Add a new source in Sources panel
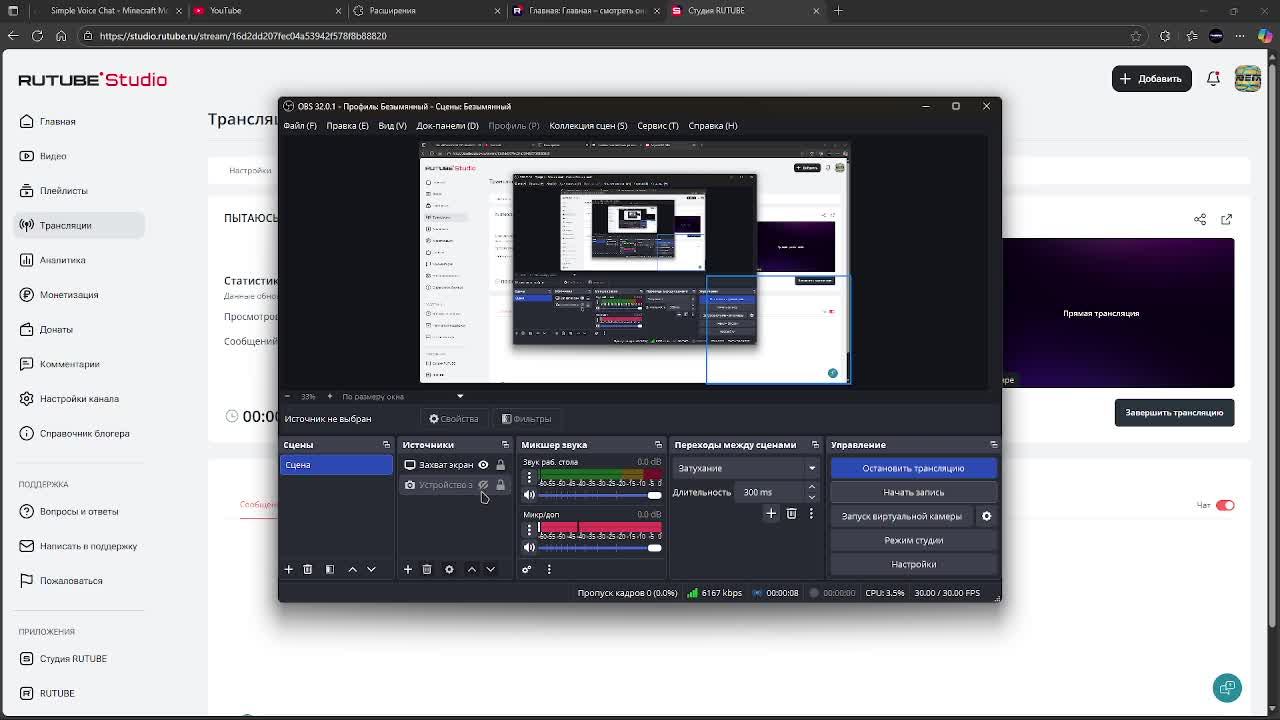1280x720 pixels. [408, 569]
